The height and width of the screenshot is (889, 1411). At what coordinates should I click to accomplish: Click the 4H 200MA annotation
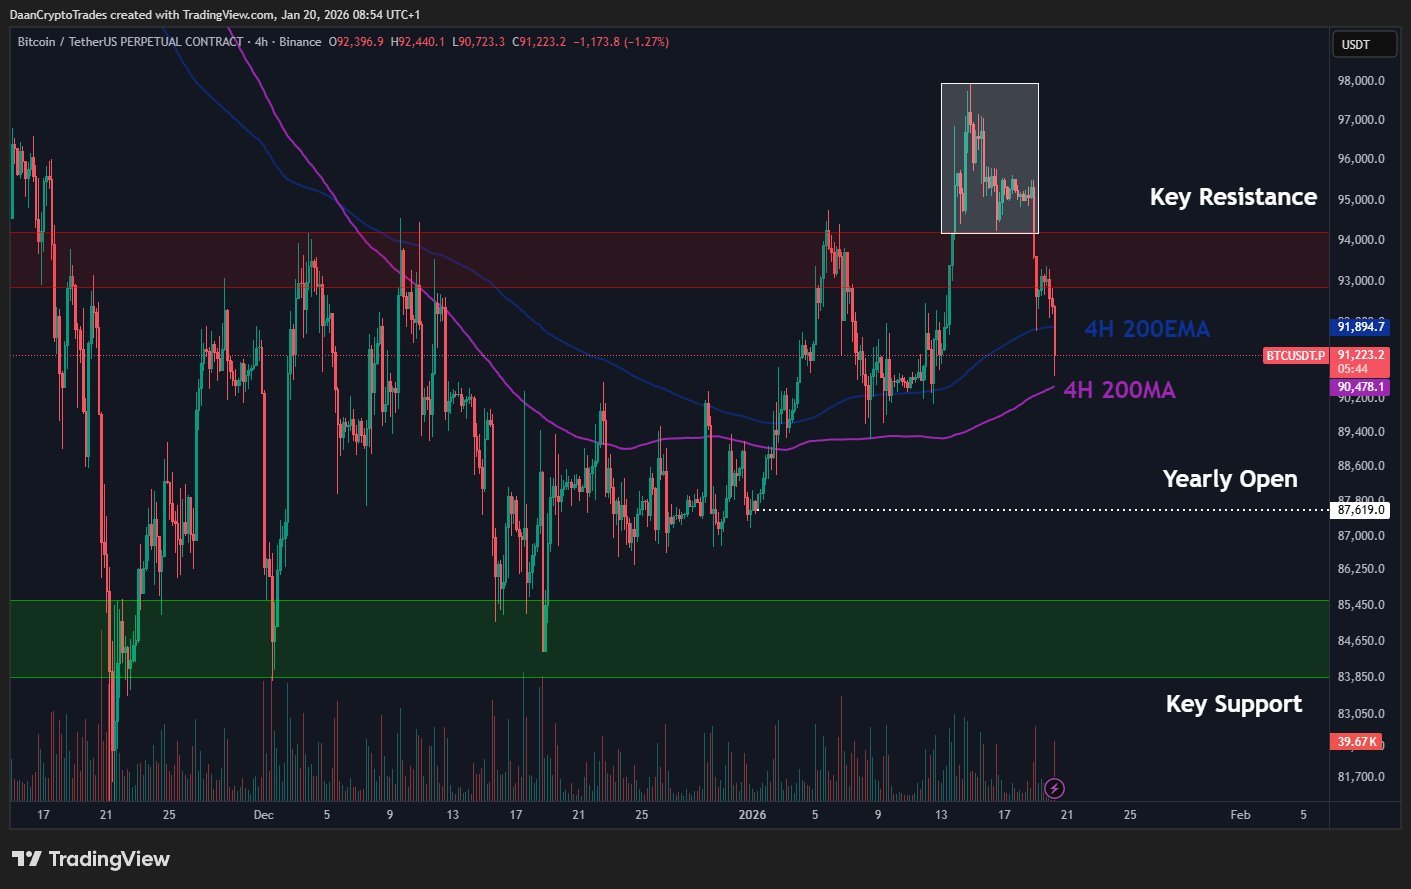tap(1119, 390)
